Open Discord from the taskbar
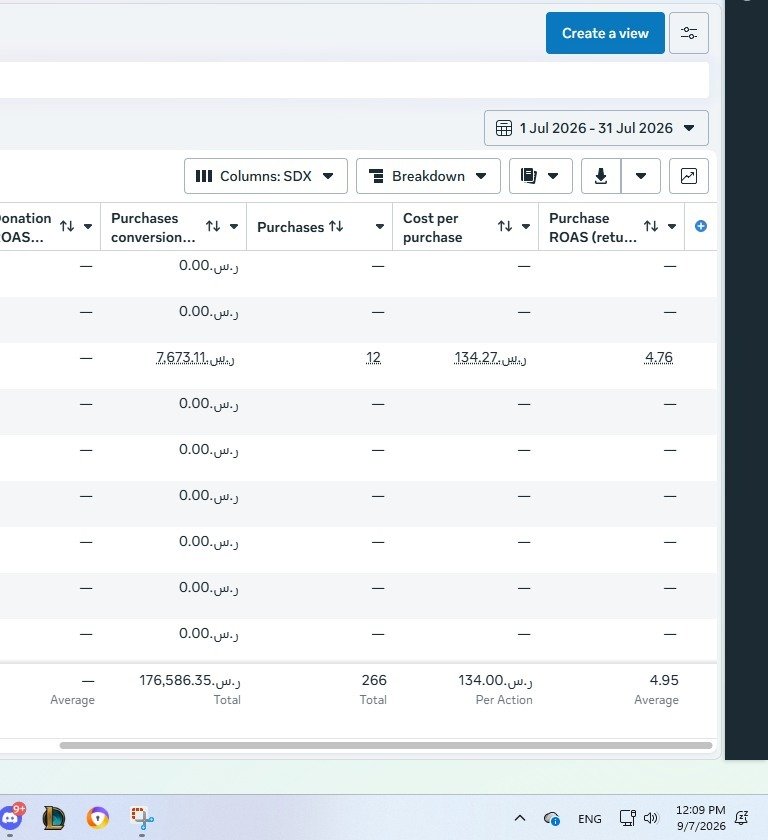Image resolution: width=768 pixels, height=840 pixels. [12, 818]
